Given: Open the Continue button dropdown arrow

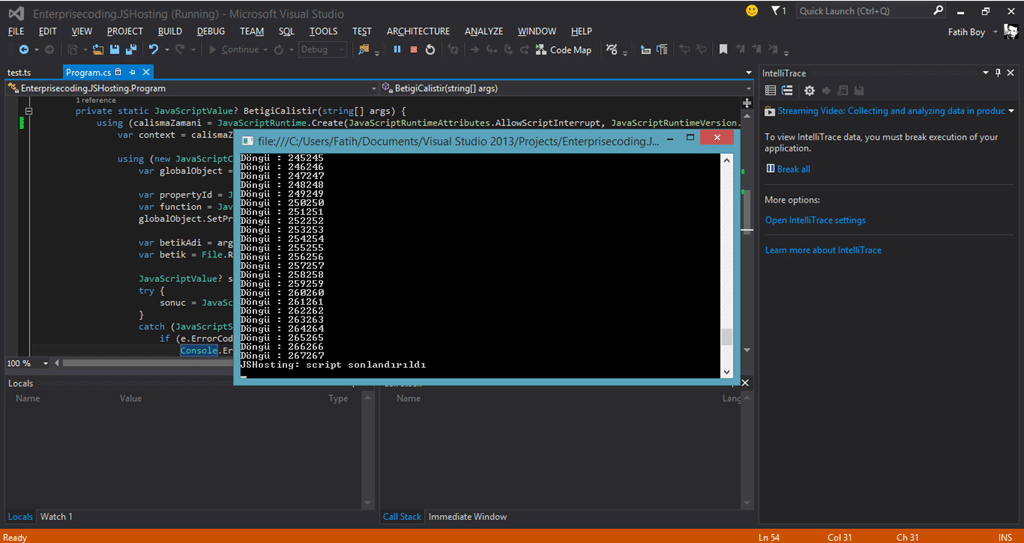Looking at the screenshot, I should tap(266, 50).
